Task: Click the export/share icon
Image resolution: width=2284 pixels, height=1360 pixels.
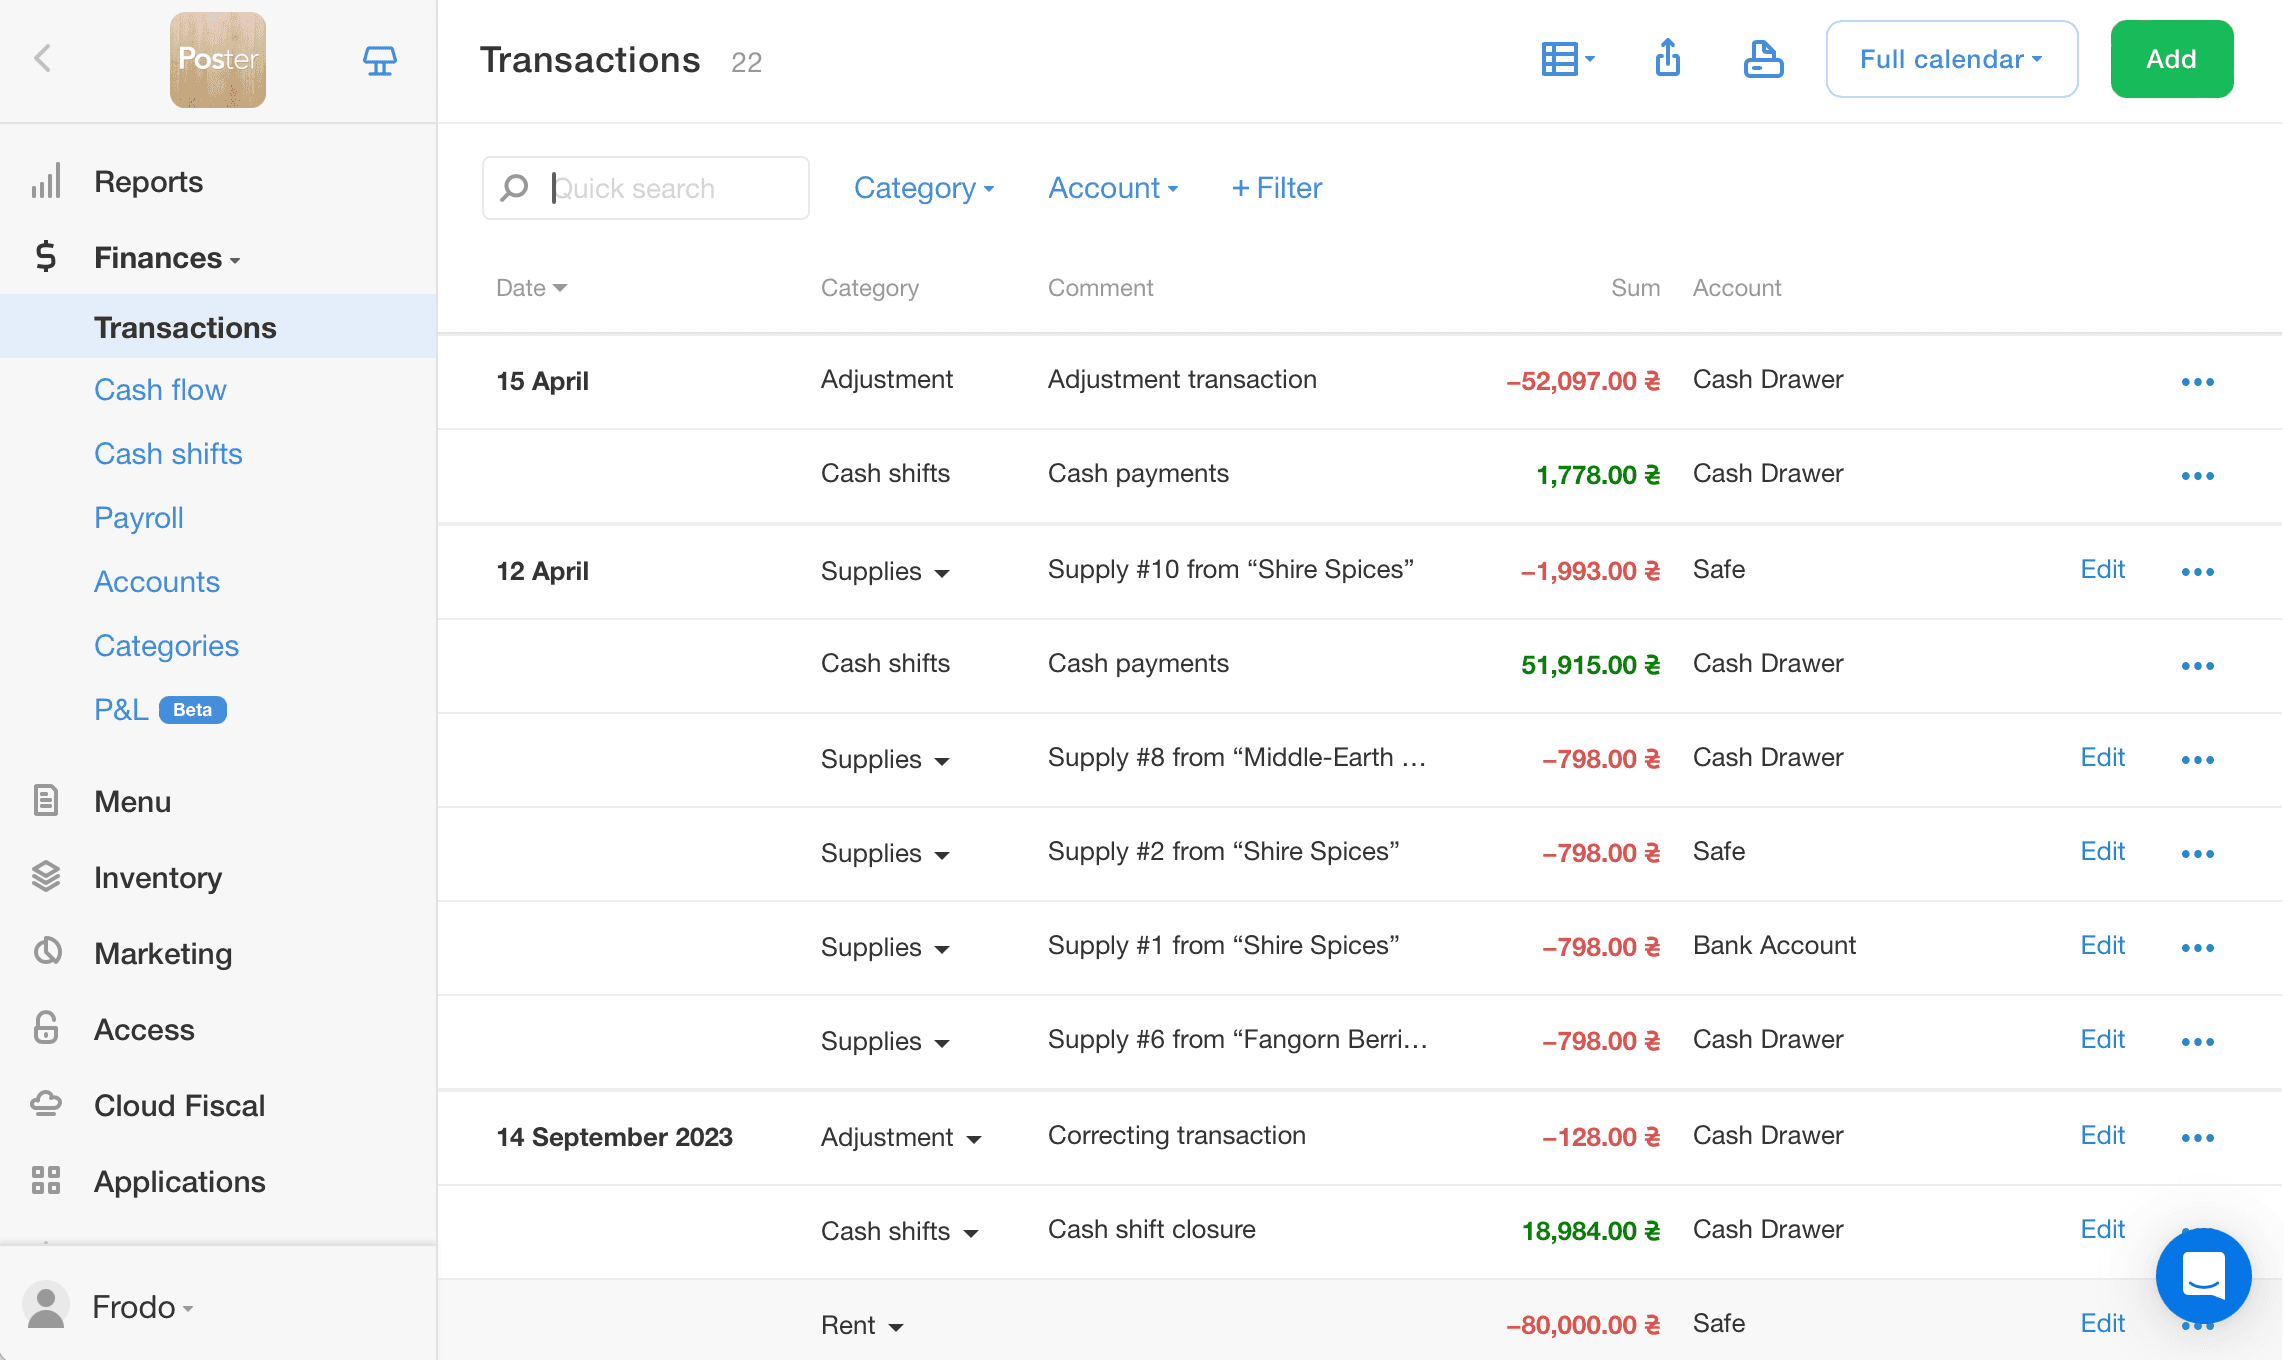Action: pos(1667,58)
